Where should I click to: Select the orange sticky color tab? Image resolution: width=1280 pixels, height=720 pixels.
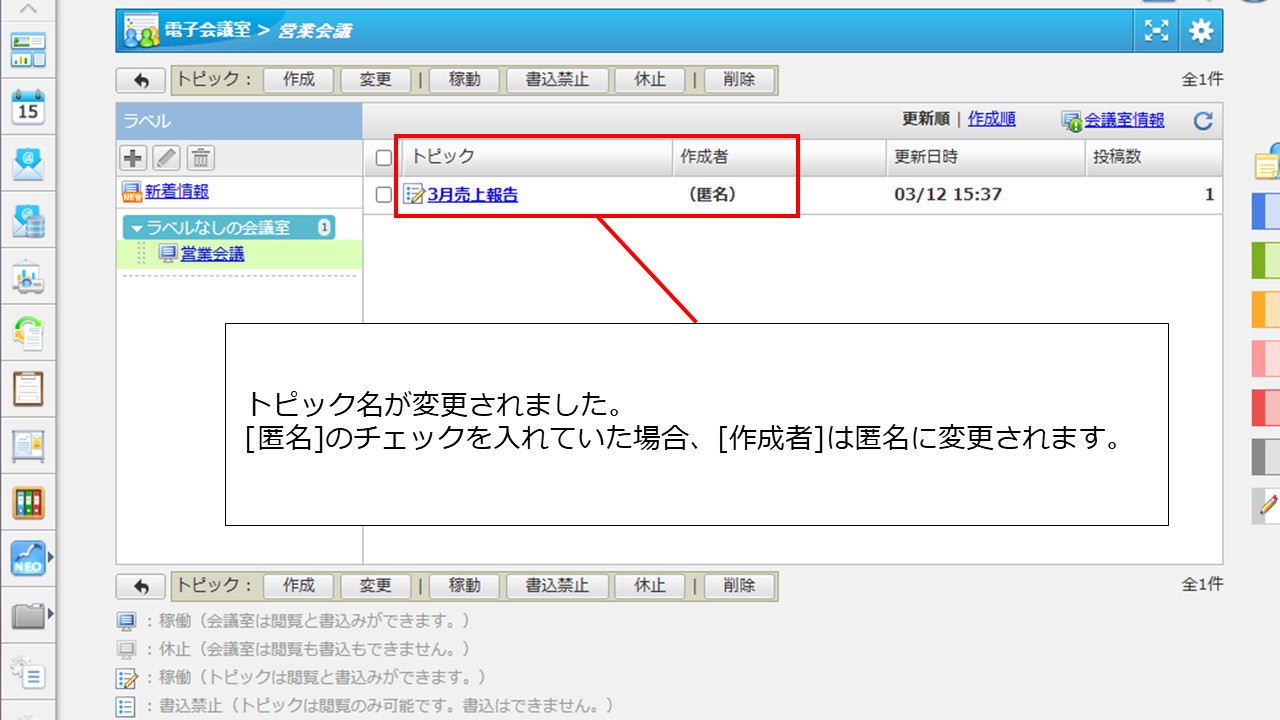[1267, 309]
